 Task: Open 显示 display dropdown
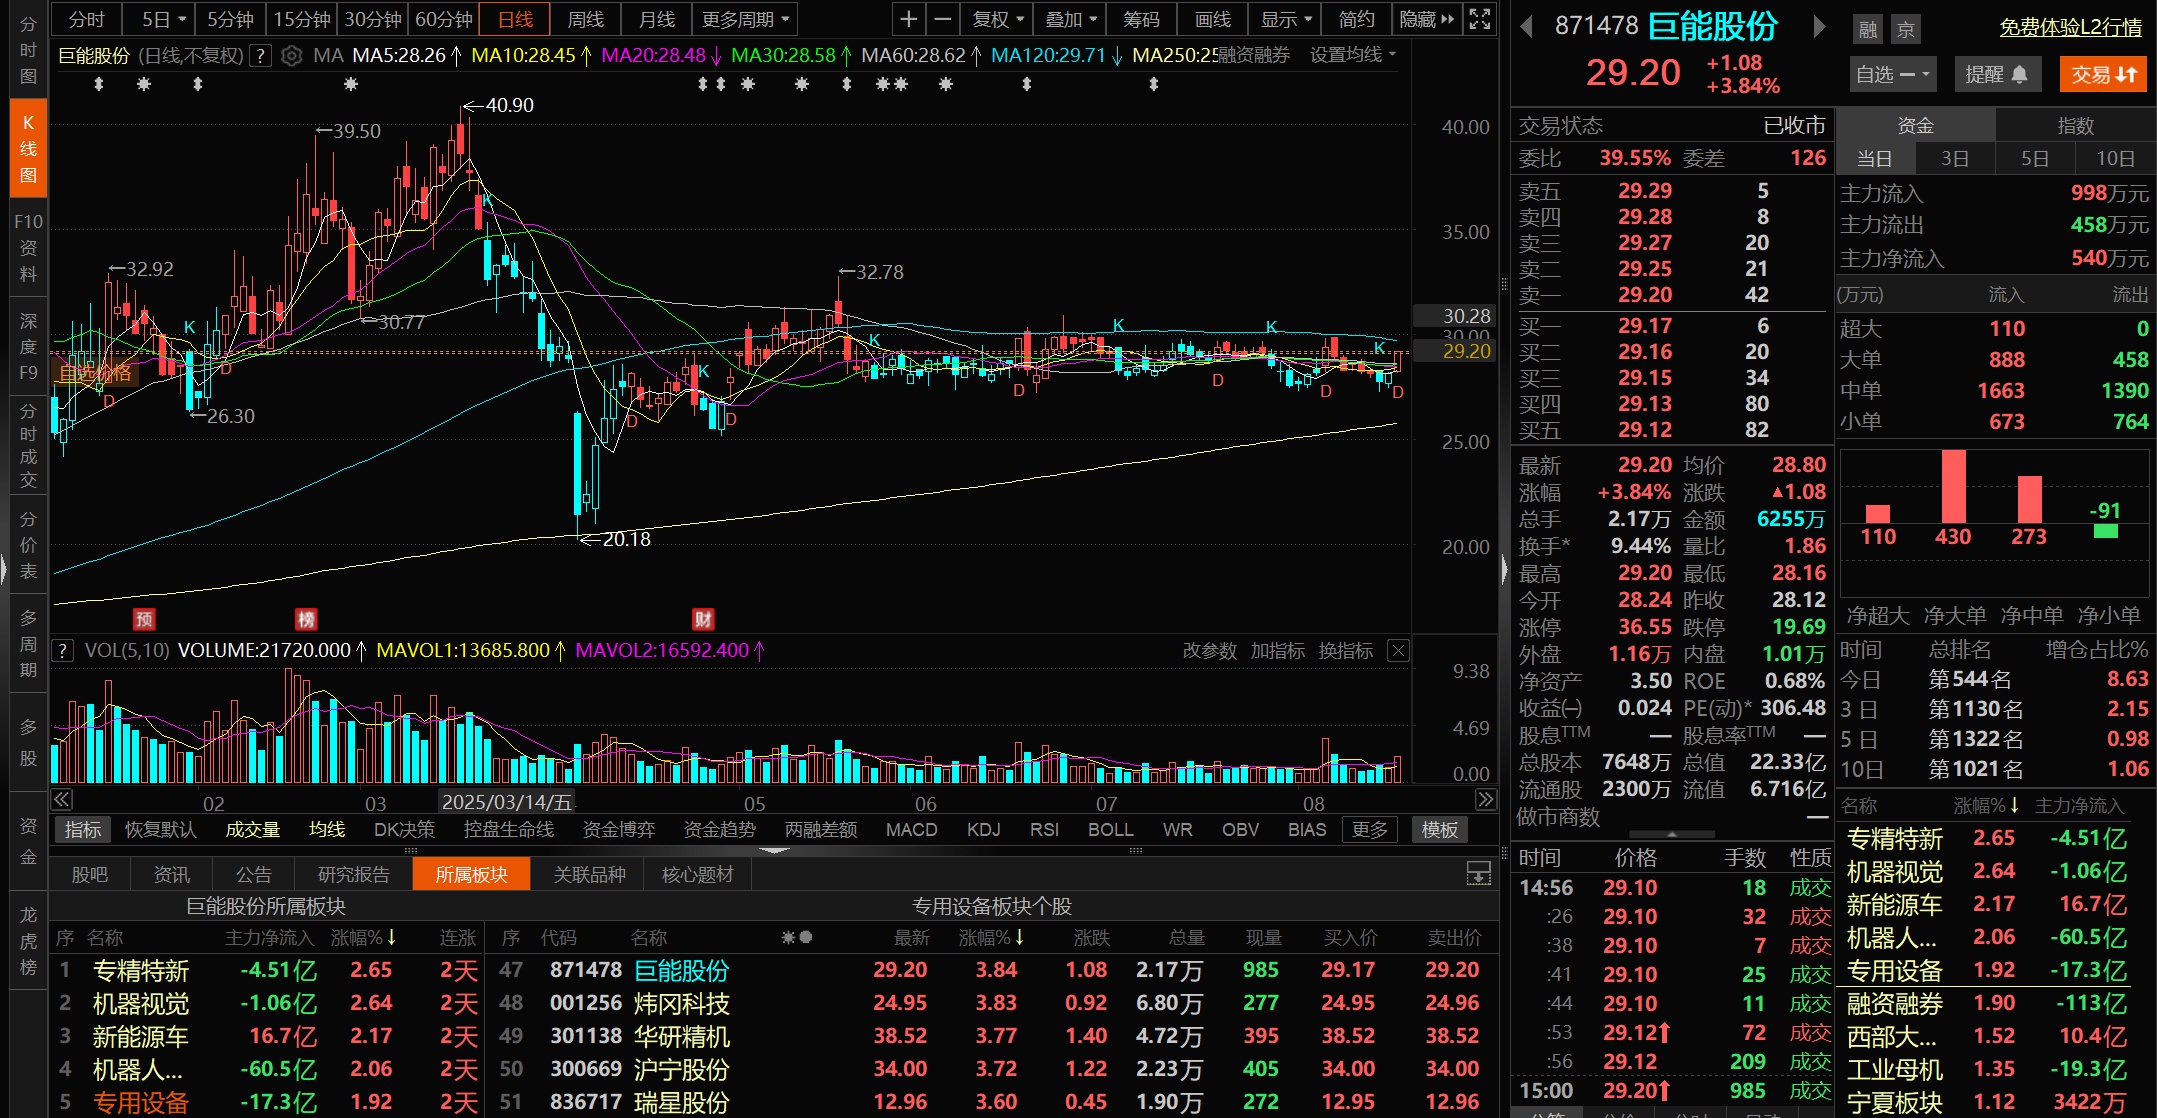[x=1285, y=19]
